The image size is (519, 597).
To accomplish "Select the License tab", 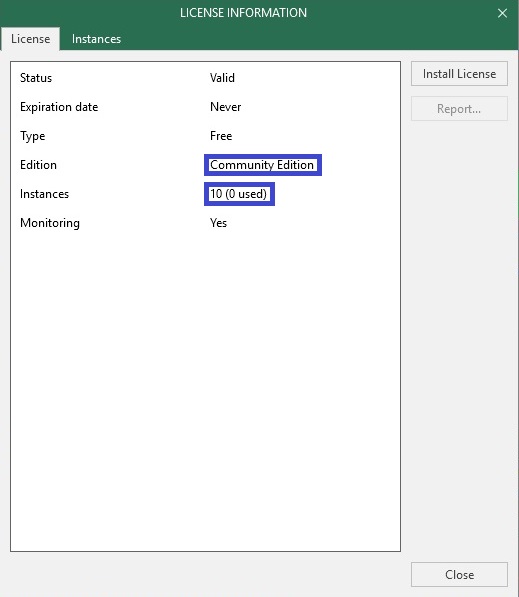I will 30,39.
